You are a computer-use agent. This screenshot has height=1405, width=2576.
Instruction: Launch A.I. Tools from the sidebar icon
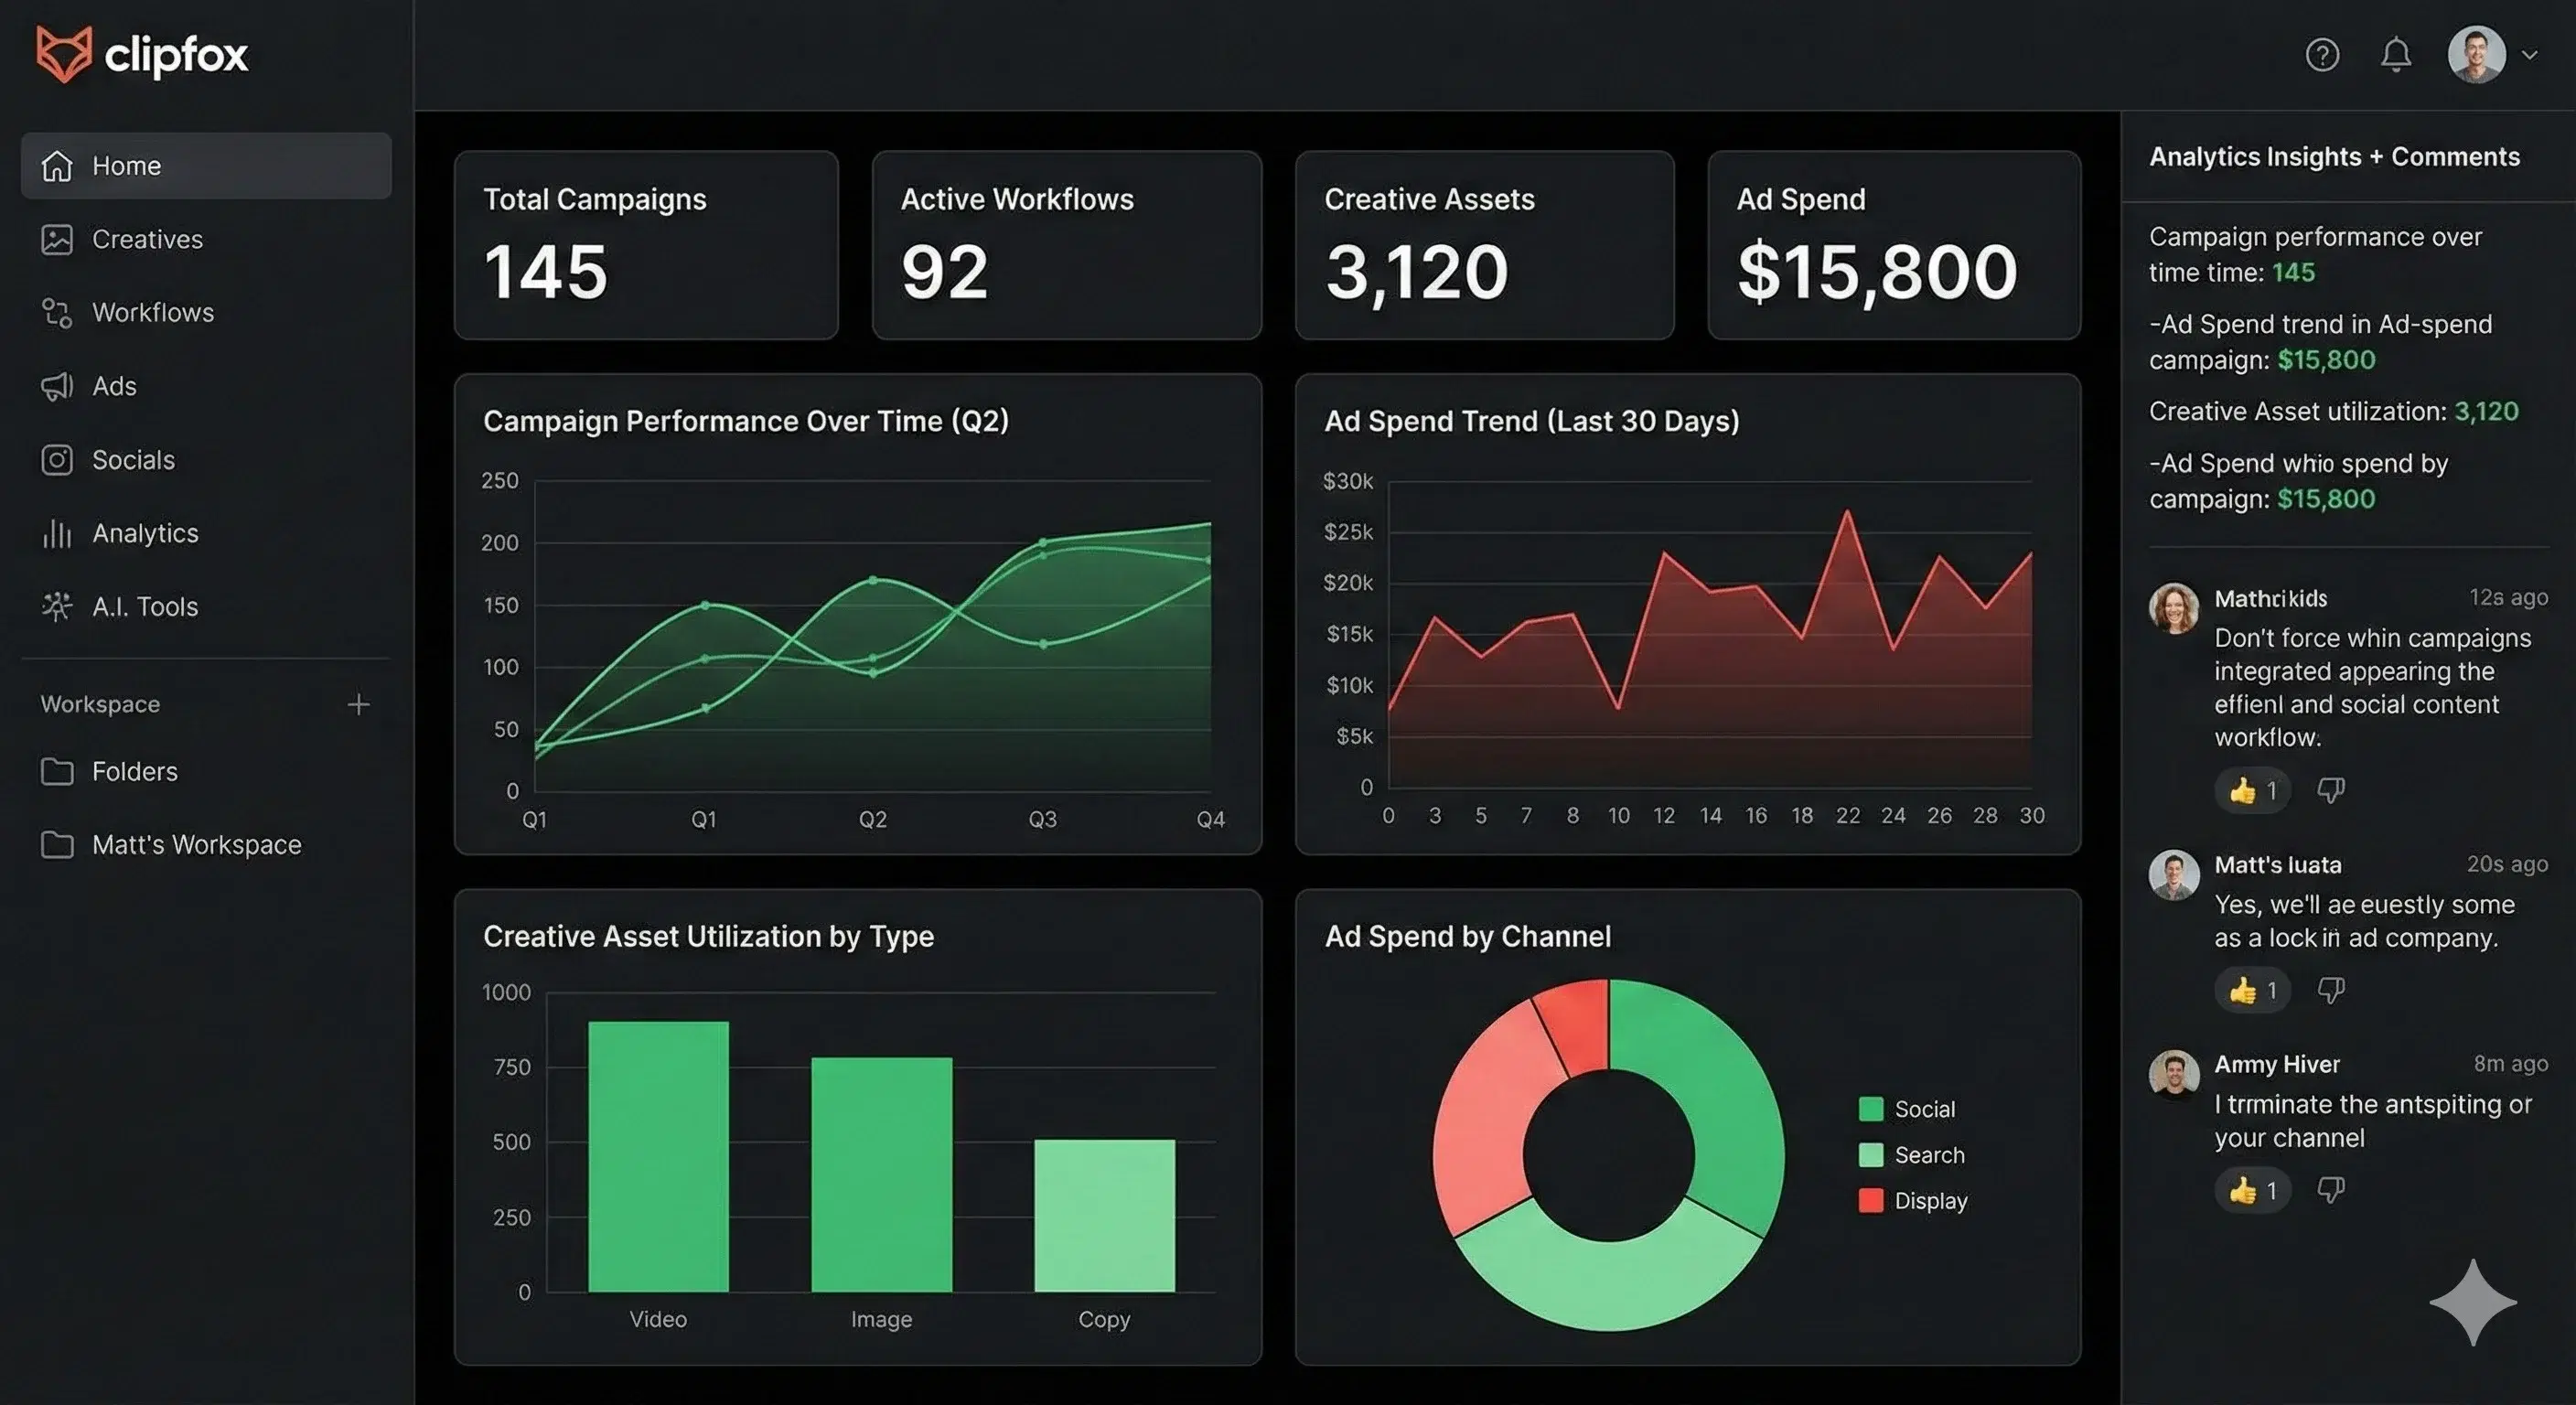point(58,606)
